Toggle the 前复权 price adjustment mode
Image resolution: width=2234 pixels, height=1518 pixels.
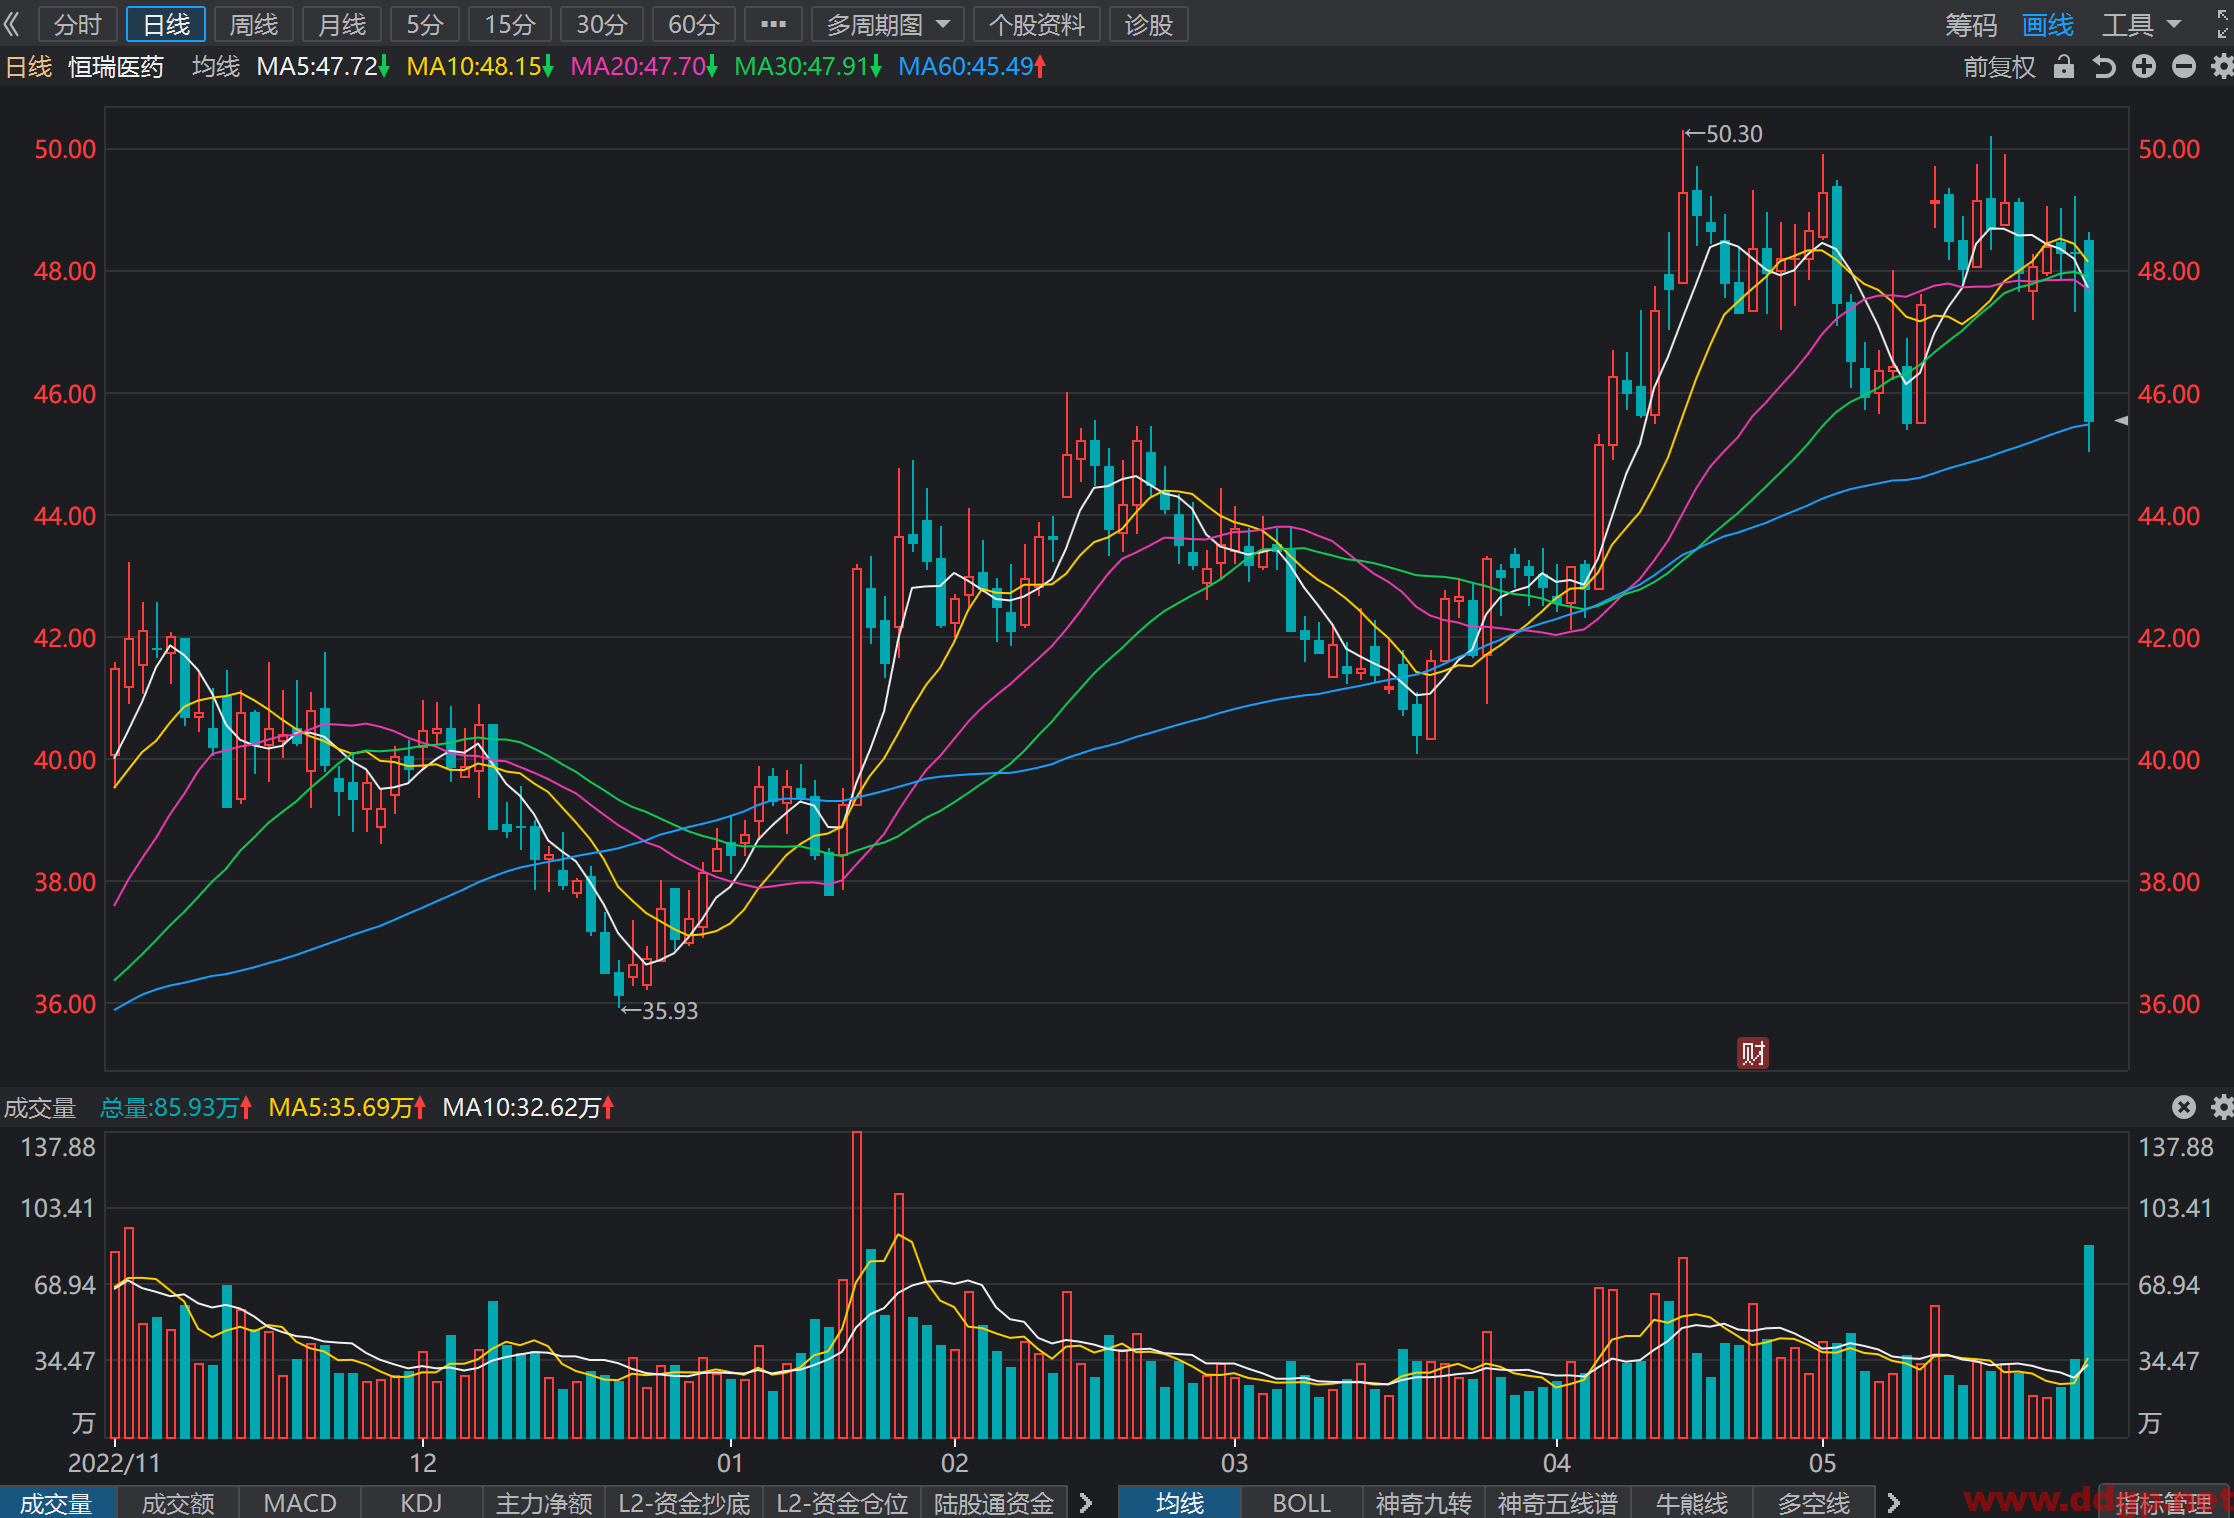pos(1999,67)
